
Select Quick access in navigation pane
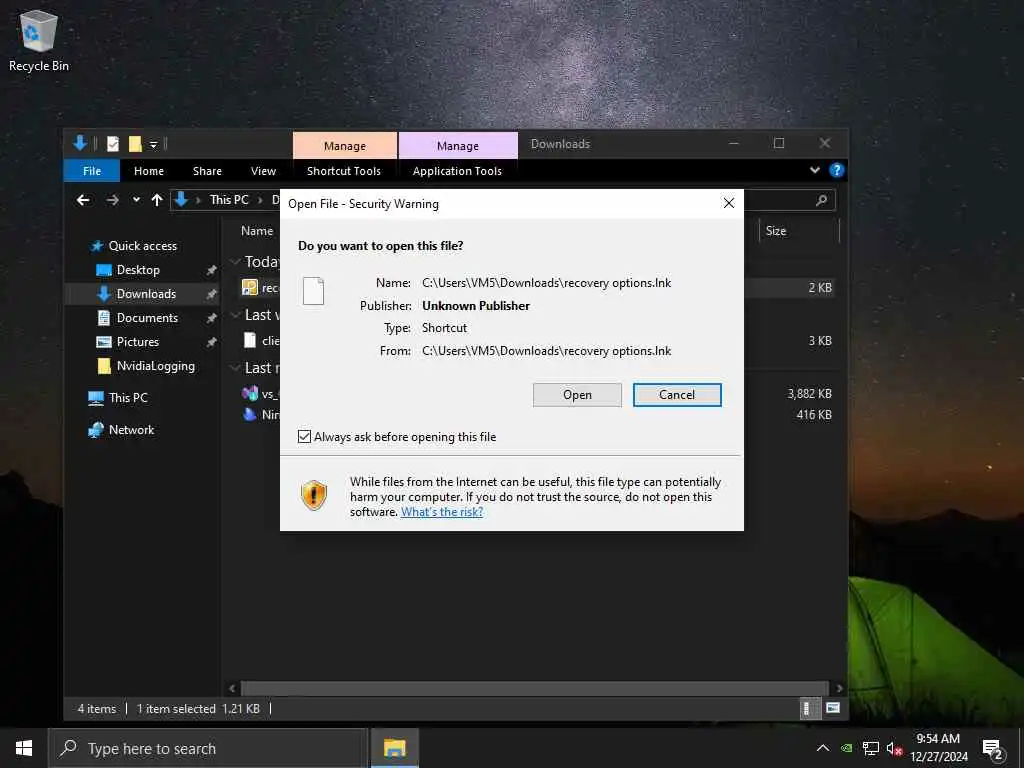(142, 246)
